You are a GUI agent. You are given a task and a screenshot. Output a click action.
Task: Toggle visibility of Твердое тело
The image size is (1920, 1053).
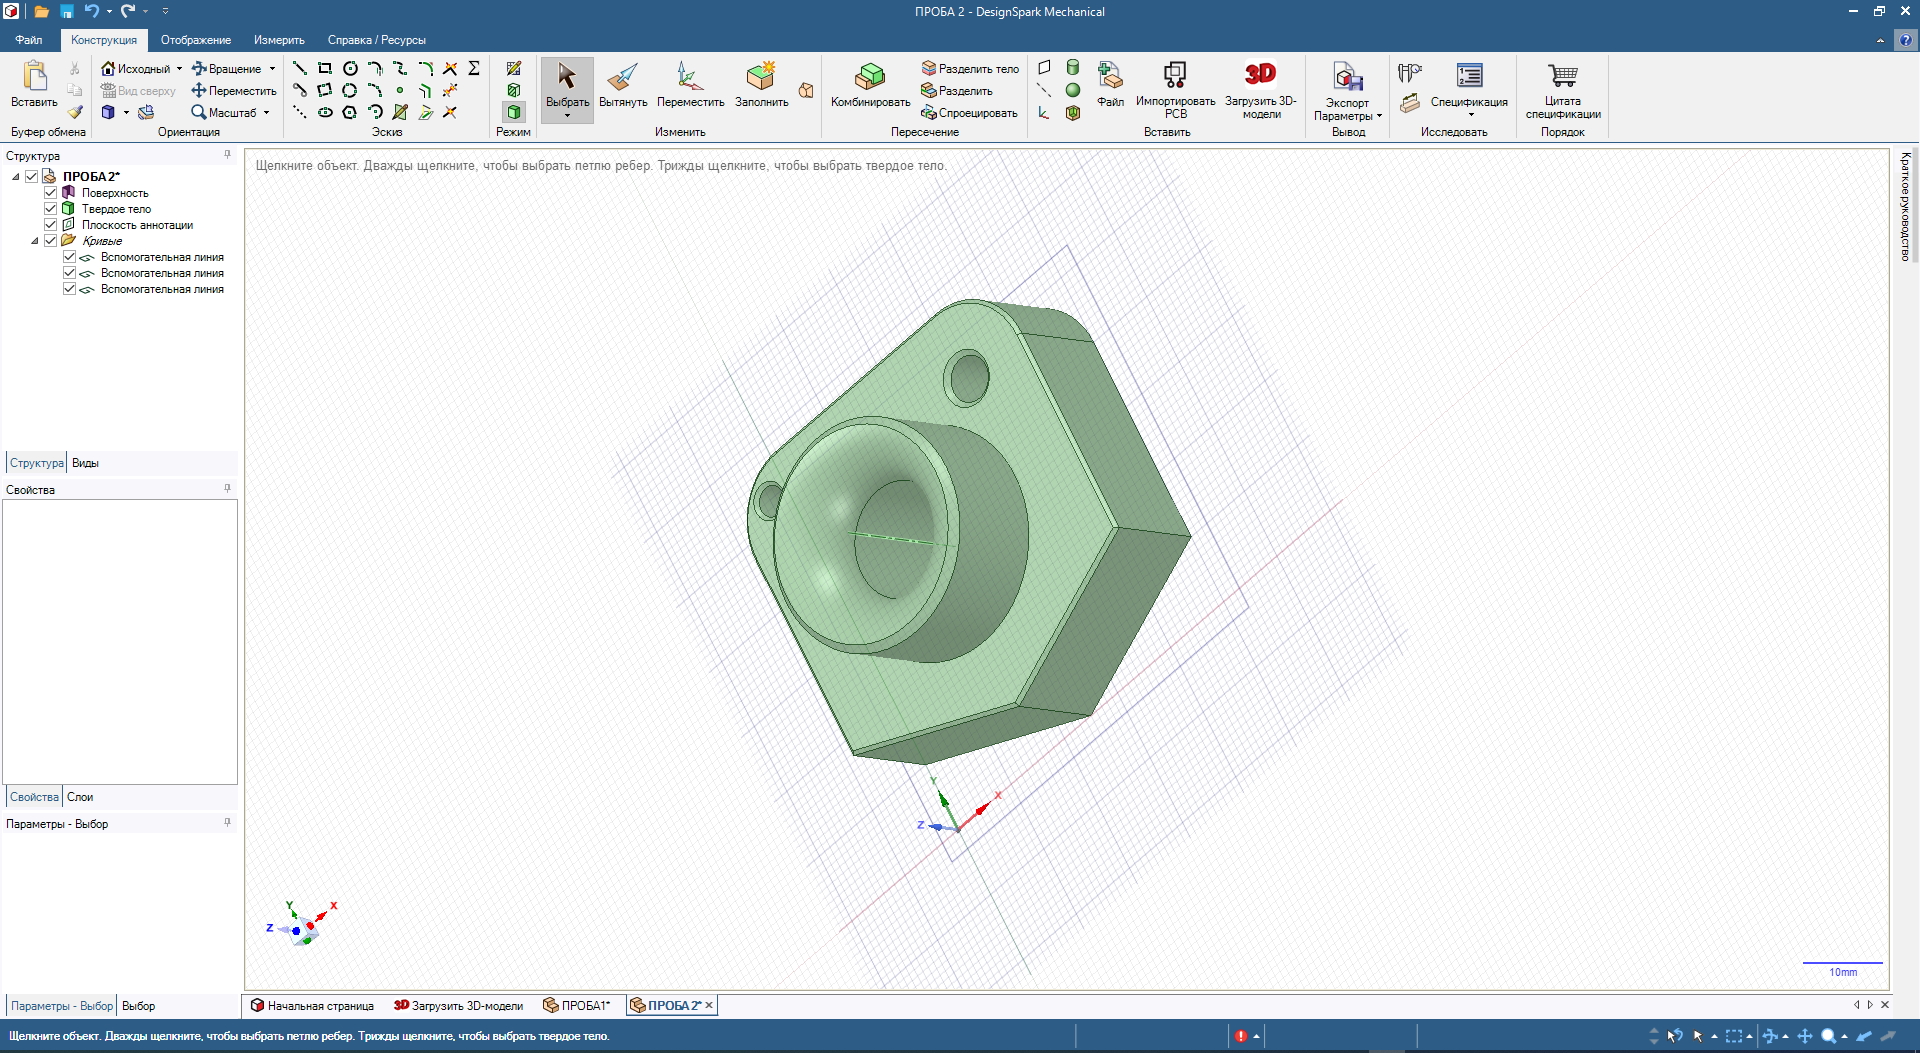tap(51, 208)
